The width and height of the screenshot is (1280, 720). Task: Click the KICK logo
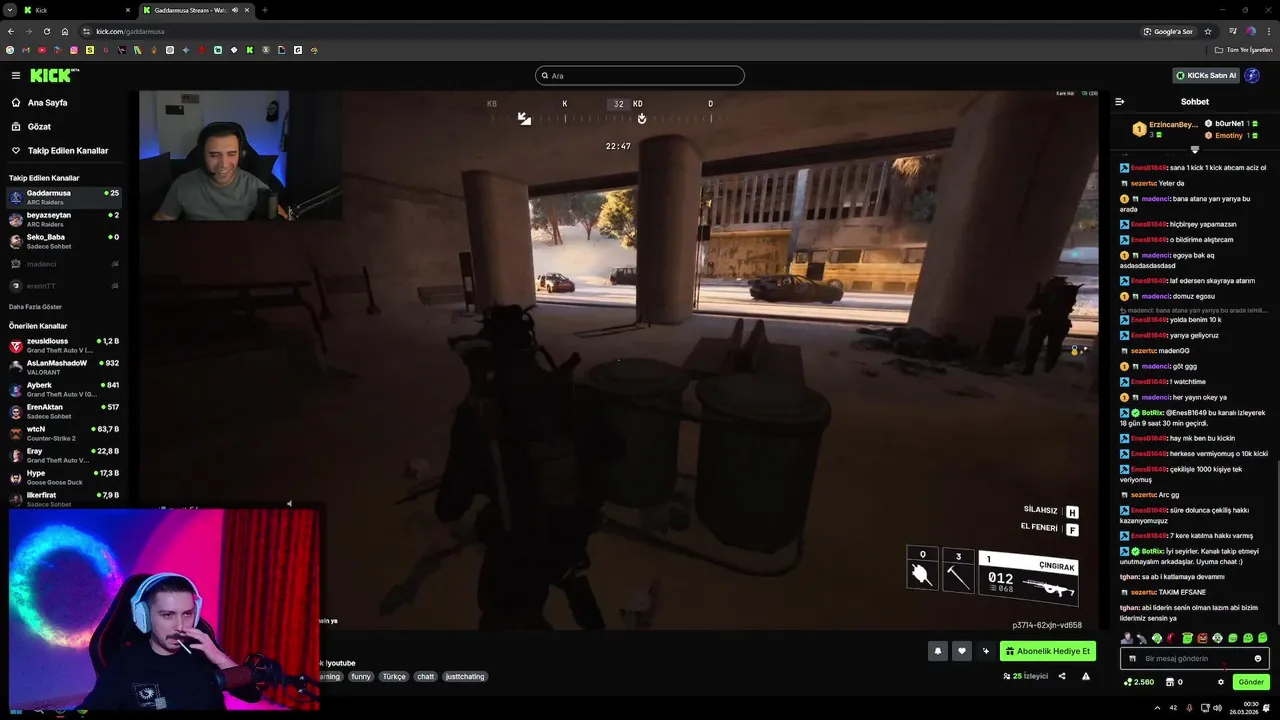[x=54, y=75]
